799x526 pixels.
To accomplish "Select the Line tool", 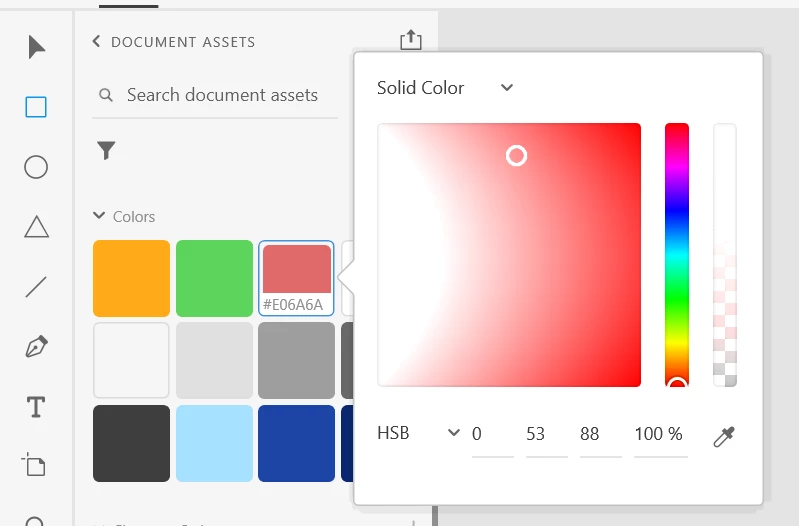I will point(36,287).
